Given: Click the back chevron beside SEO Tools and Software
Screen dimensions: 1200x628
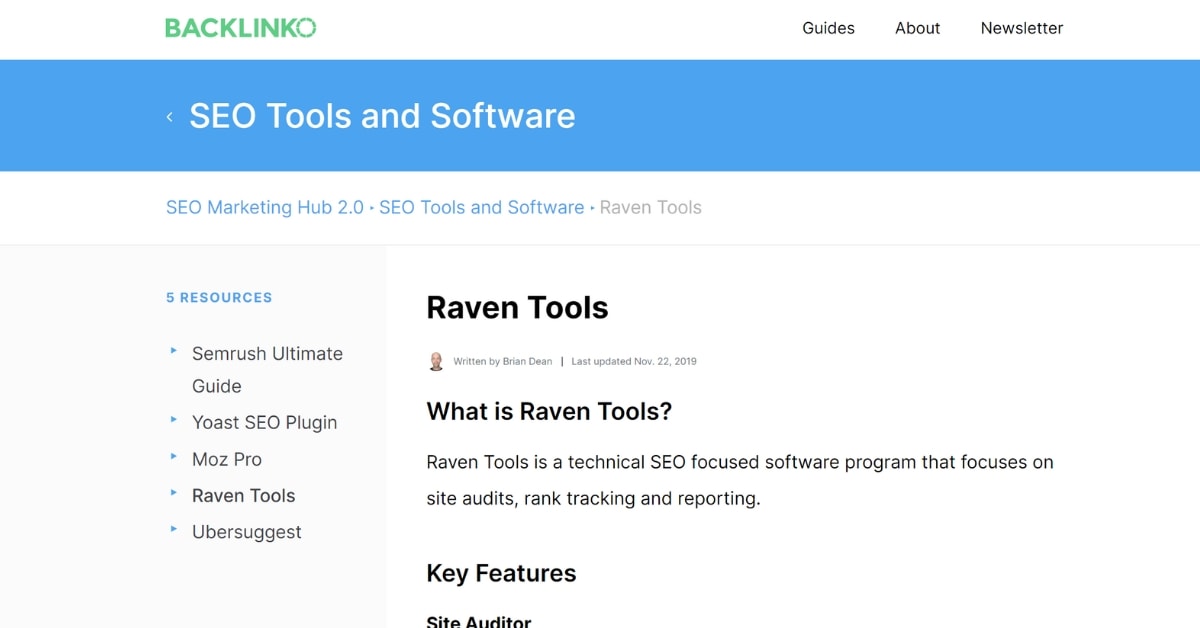Looking at the screenshot, I should [170, 117].
